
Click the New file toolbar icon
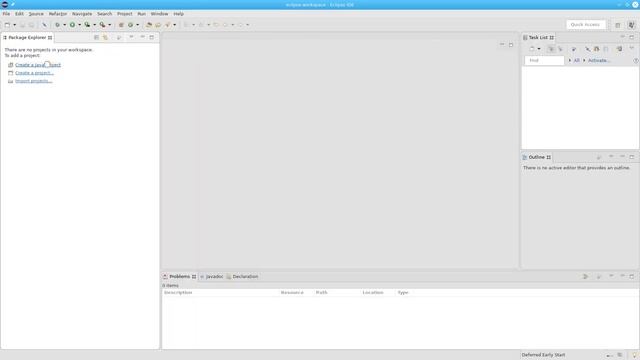coord(7,25)
